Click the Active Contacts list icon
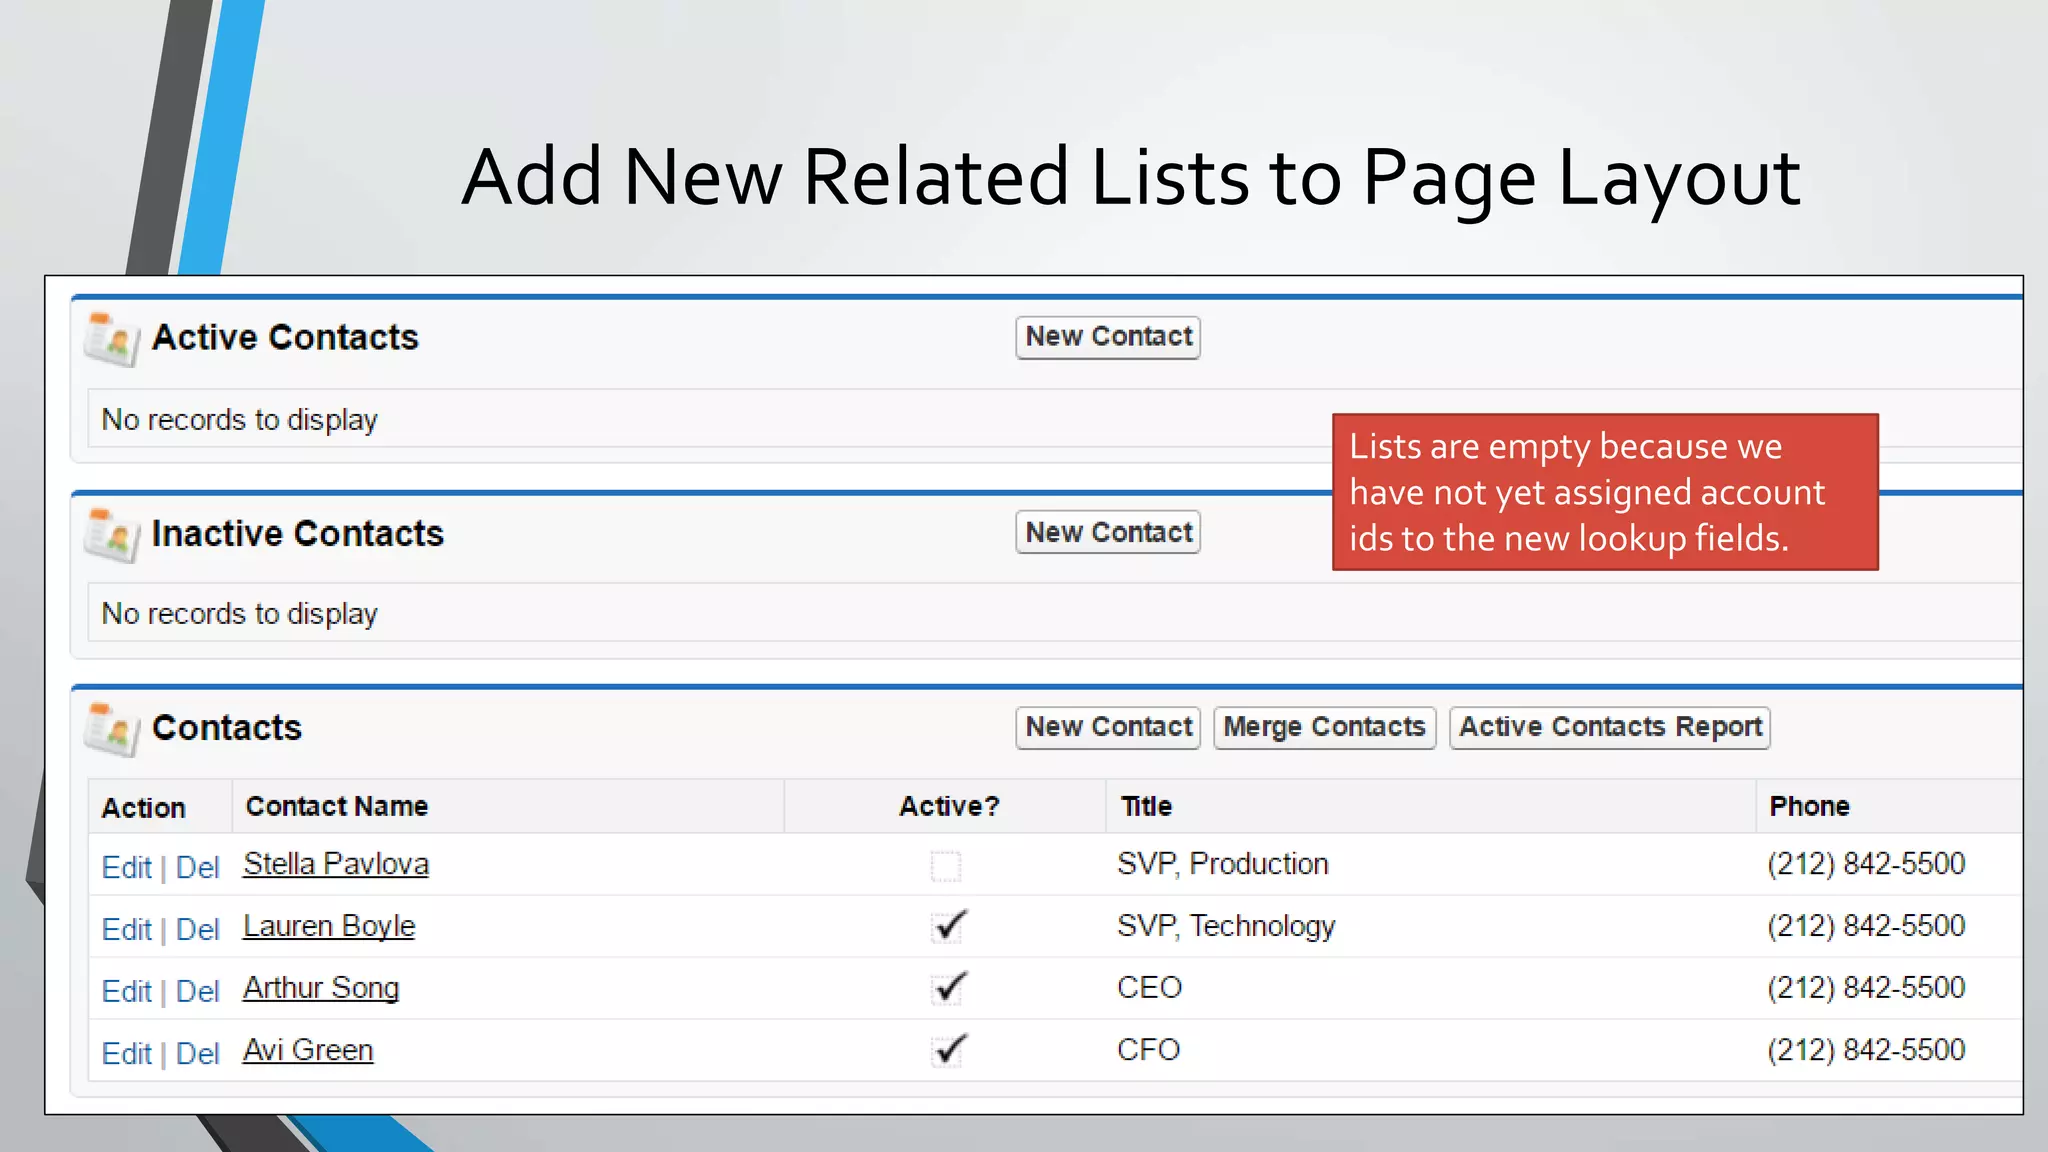 click(x=111, y=340)
